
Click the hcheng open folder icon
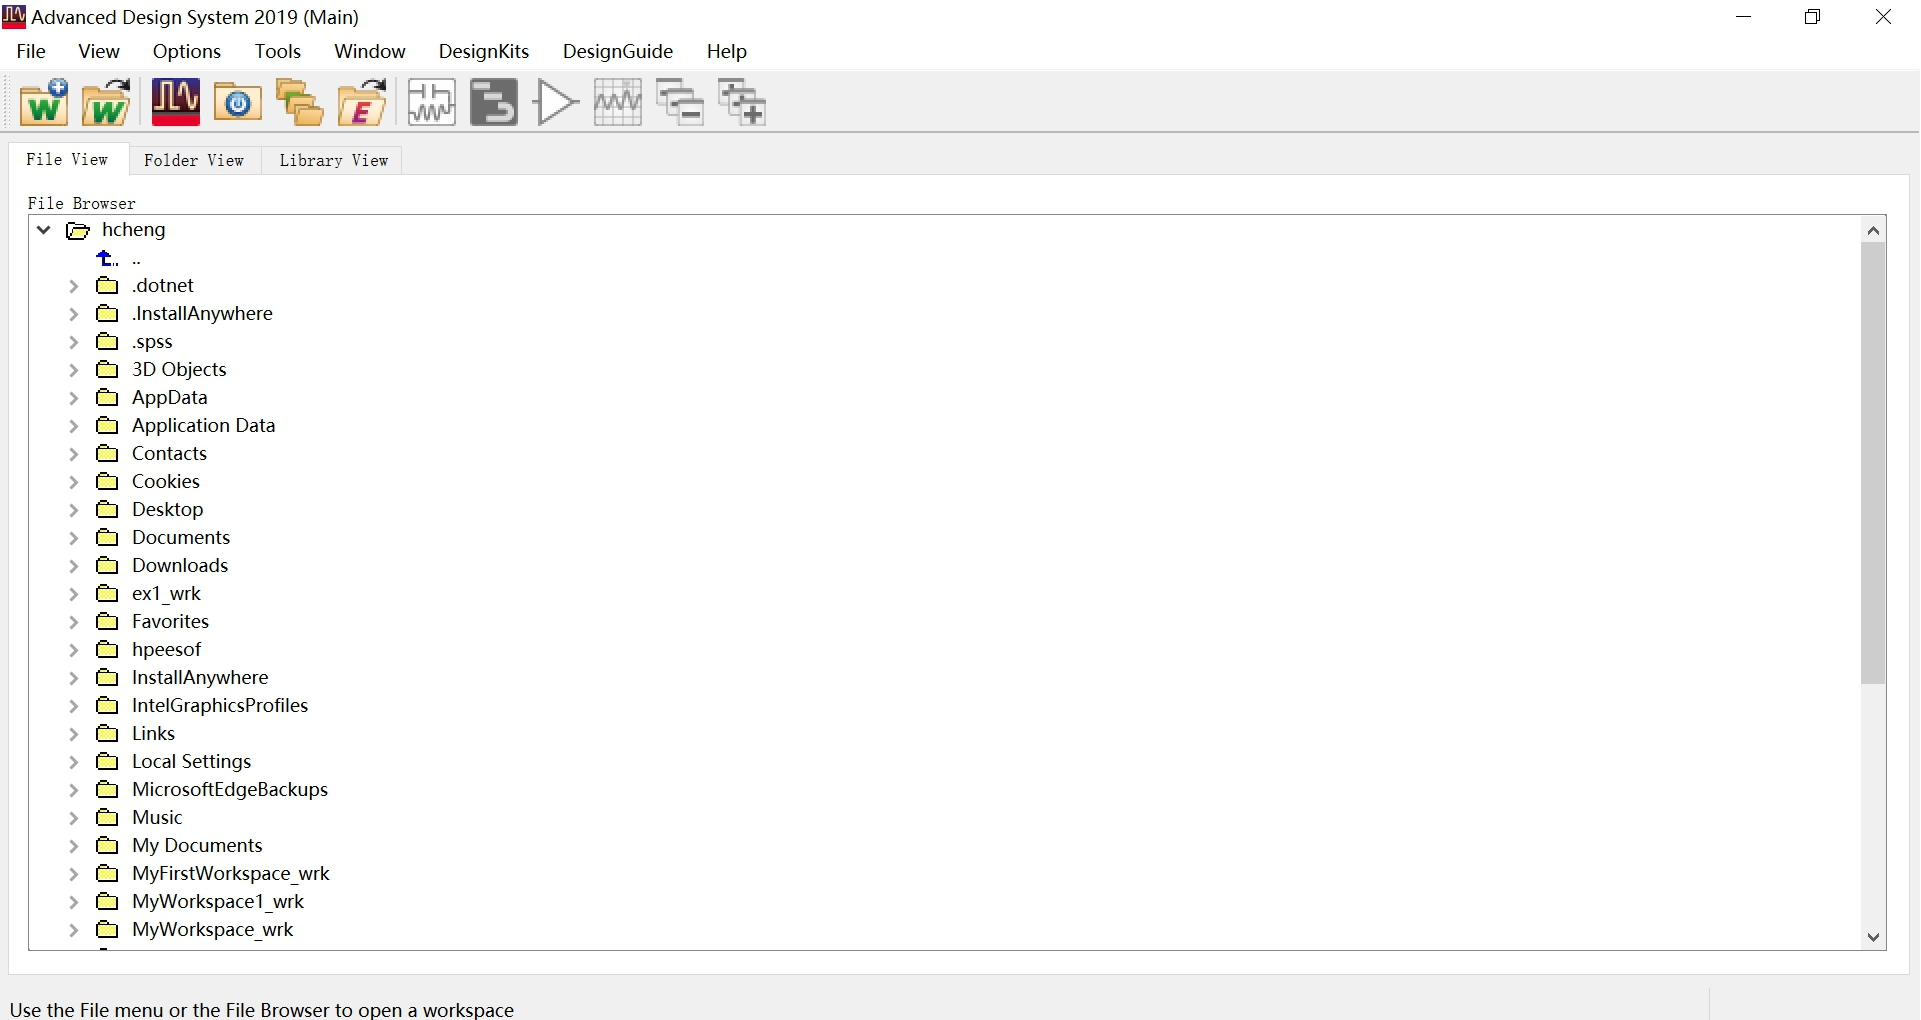78,231
